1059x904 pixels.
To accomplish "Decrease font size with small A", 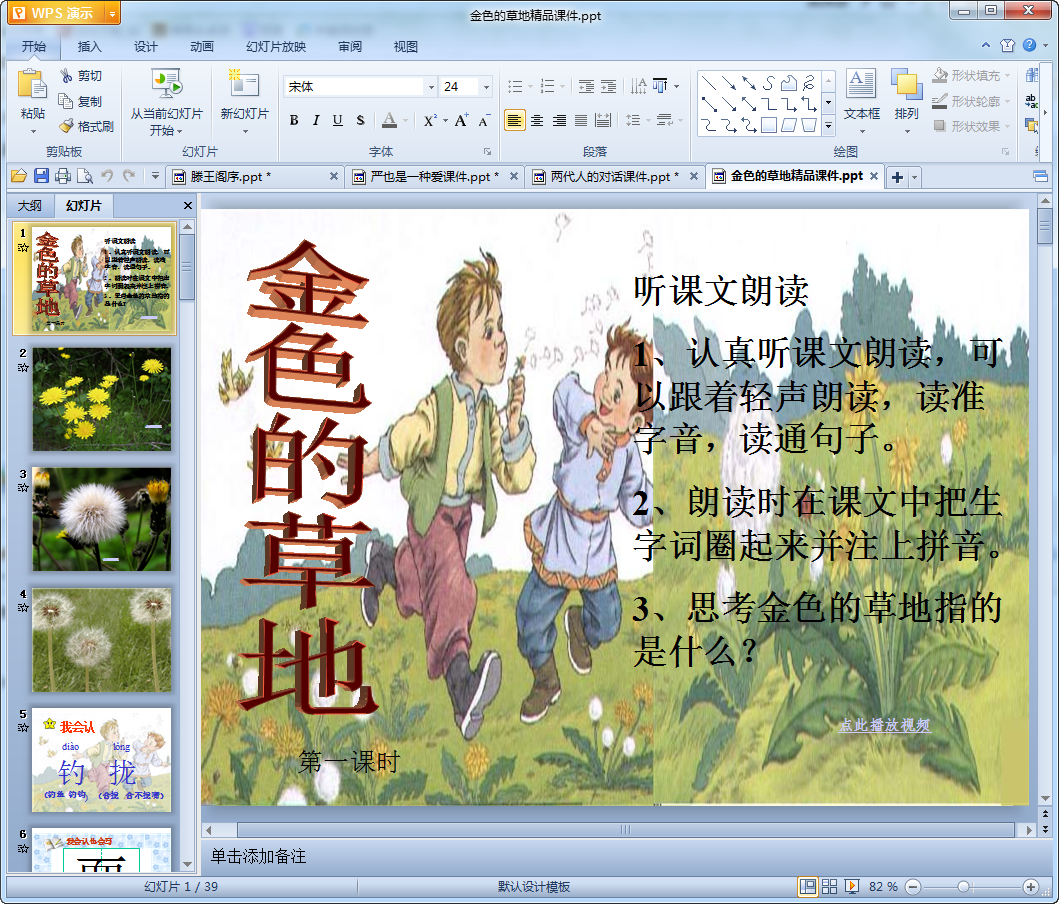I will 484,121.
